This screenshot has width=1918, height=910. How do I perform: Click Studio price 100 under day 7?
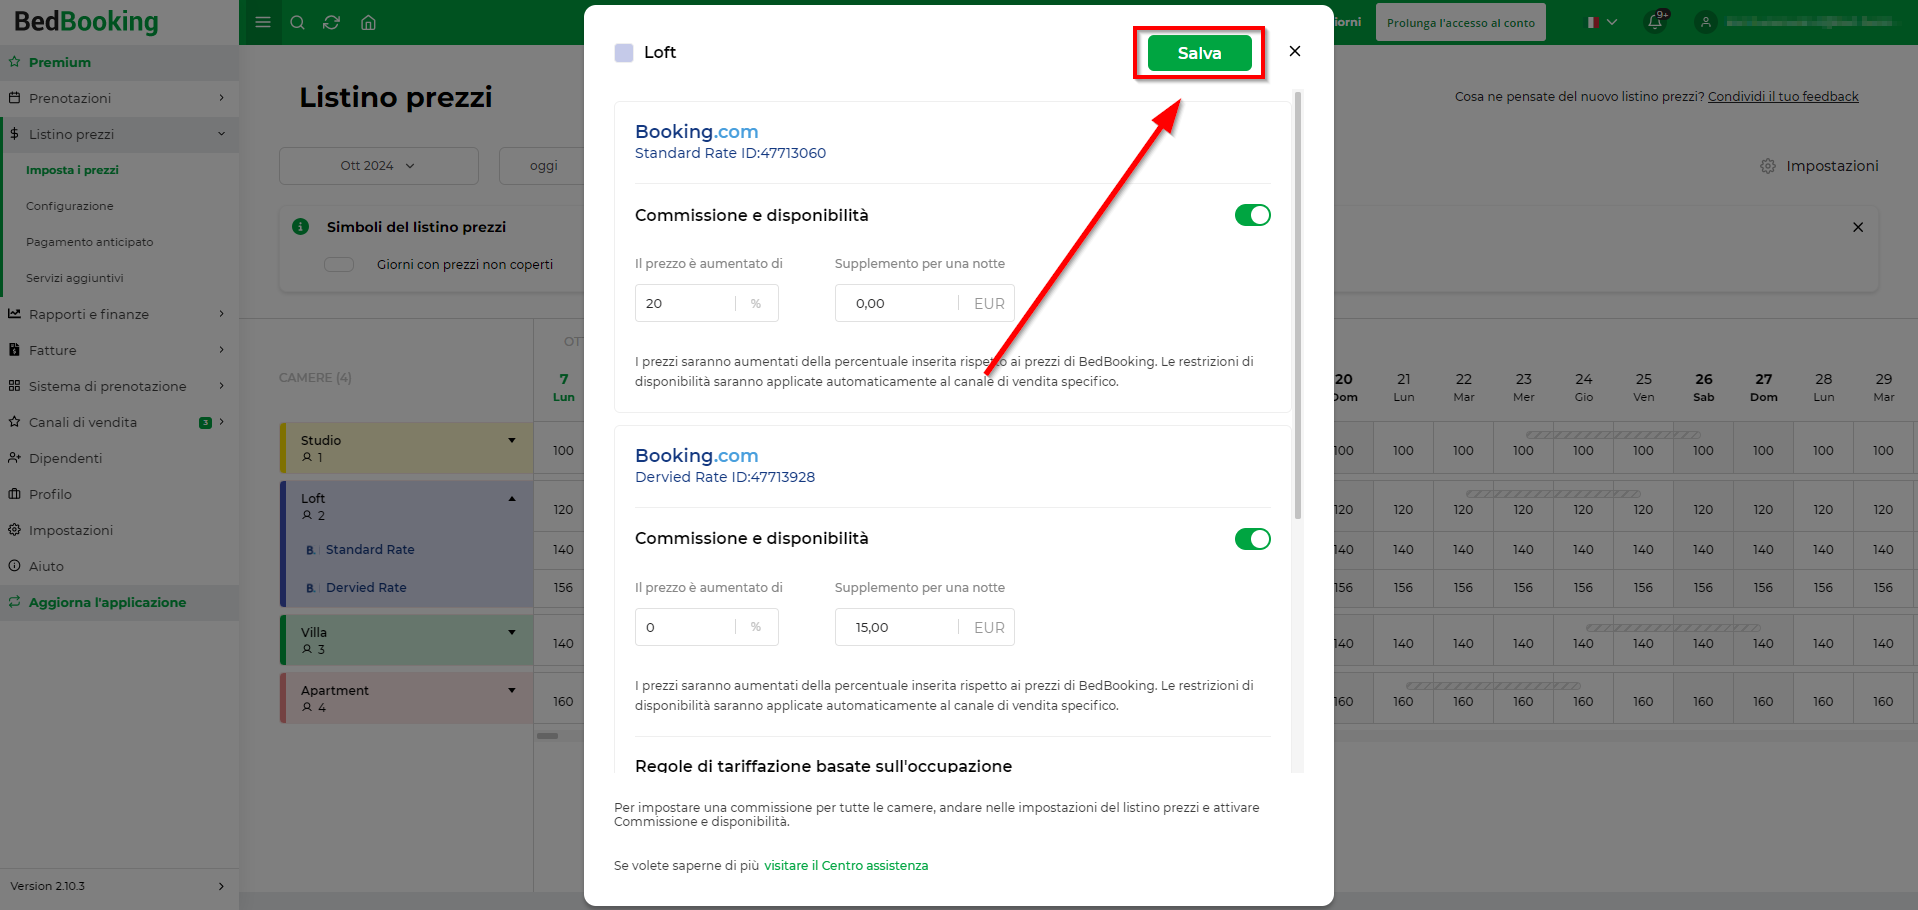click(563, 451)
